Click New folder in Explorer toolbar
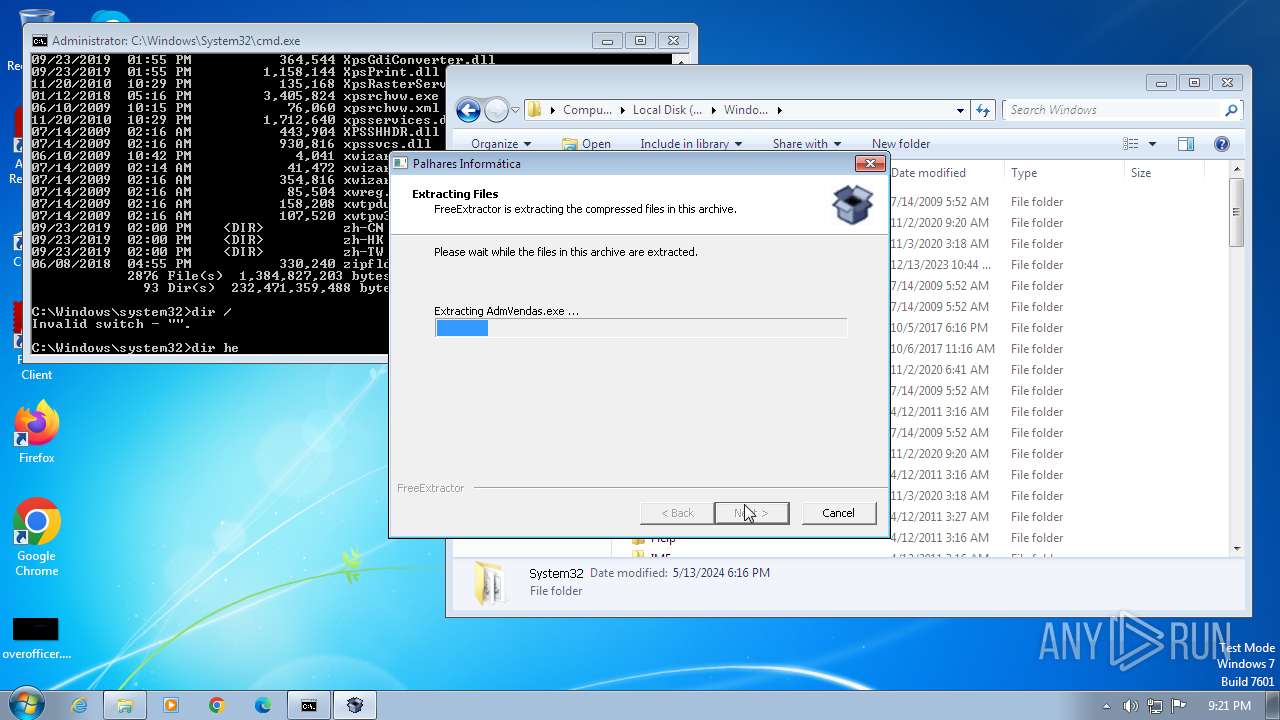The width and height of the screenshot is (1280, 720). 901,144
